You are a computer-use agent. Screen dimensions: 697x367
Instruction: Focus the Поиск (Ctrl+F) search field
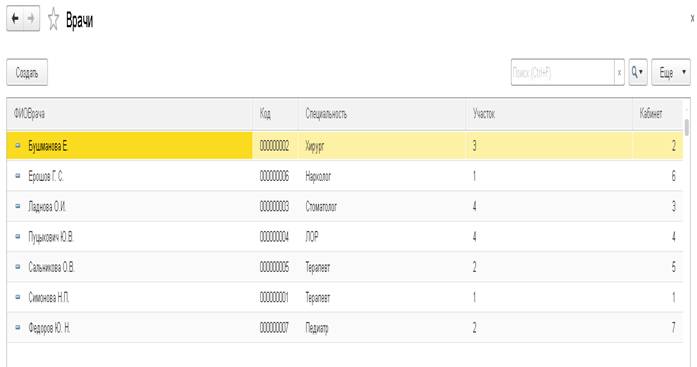coord(562,72)
